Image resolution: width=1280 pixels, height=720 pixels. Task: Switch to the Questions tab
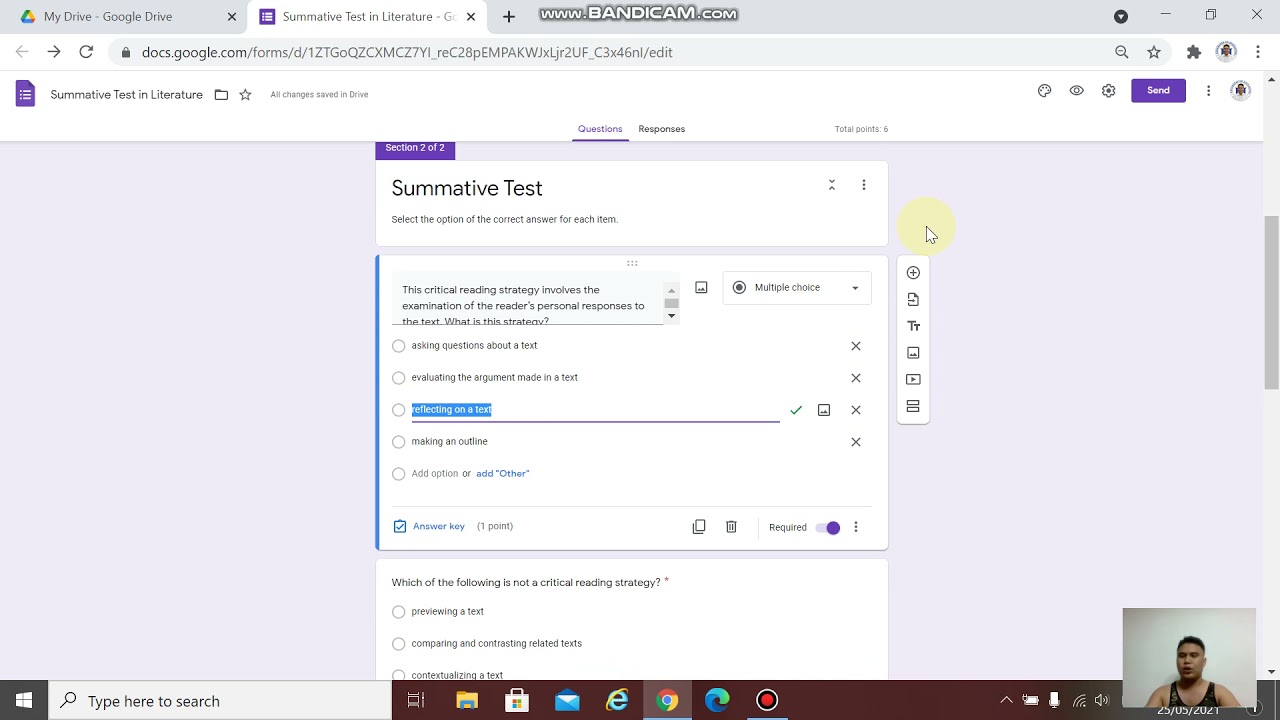(x=600, y=129)
